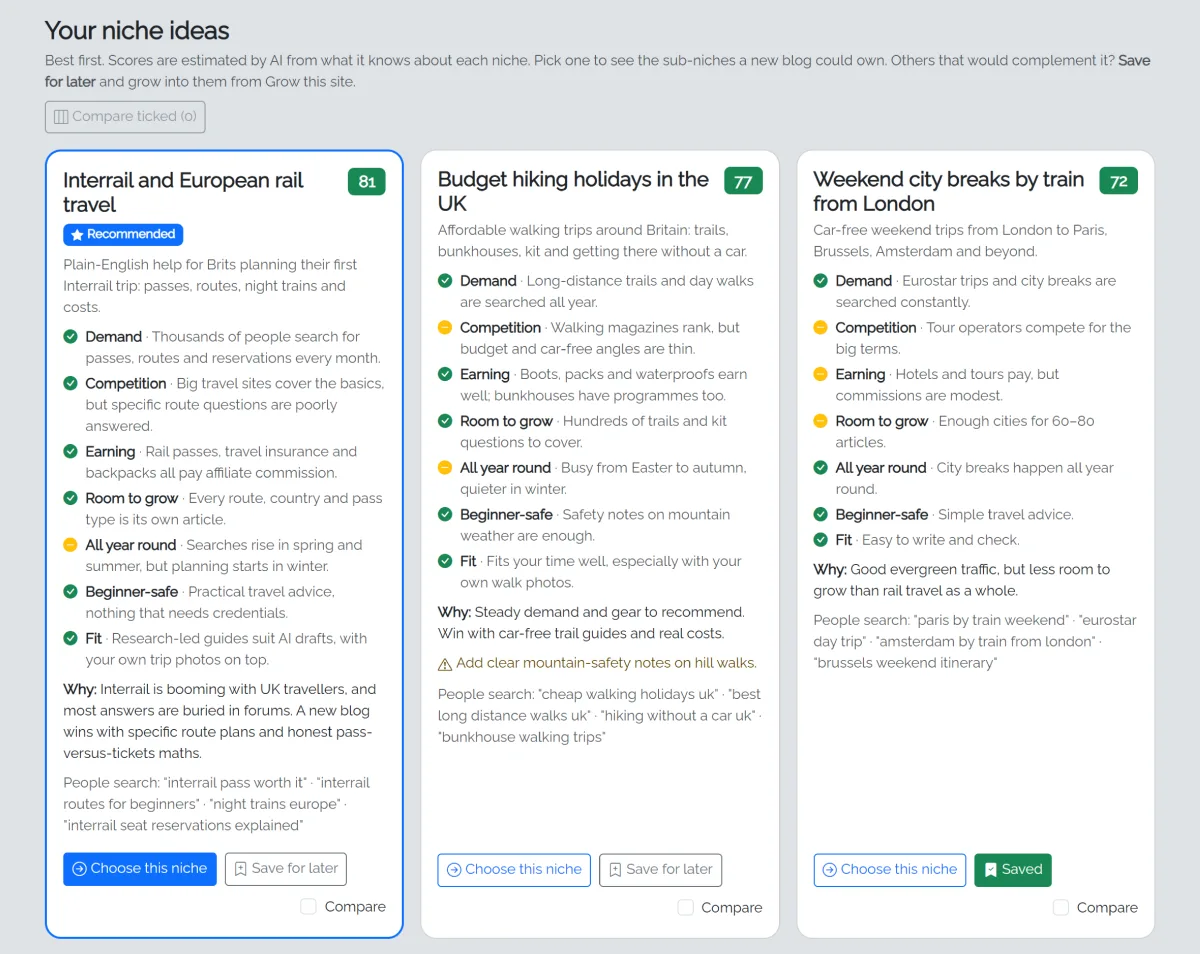The width and height of the screenshot is (1200, 954).
Task: Click the 72 score badge
Action: pos(1119,181)
